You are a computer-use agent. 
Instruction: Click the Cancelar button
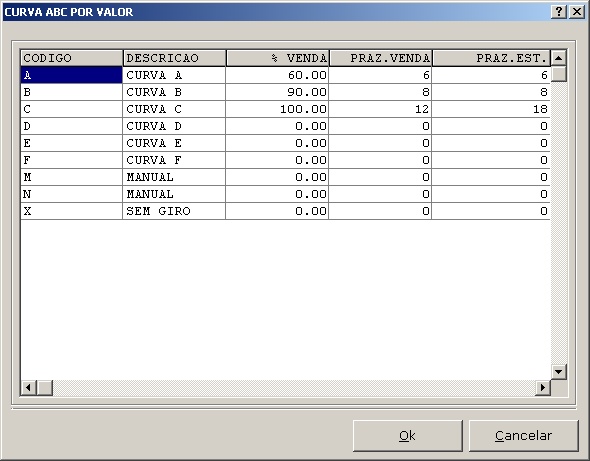[523, 436]
